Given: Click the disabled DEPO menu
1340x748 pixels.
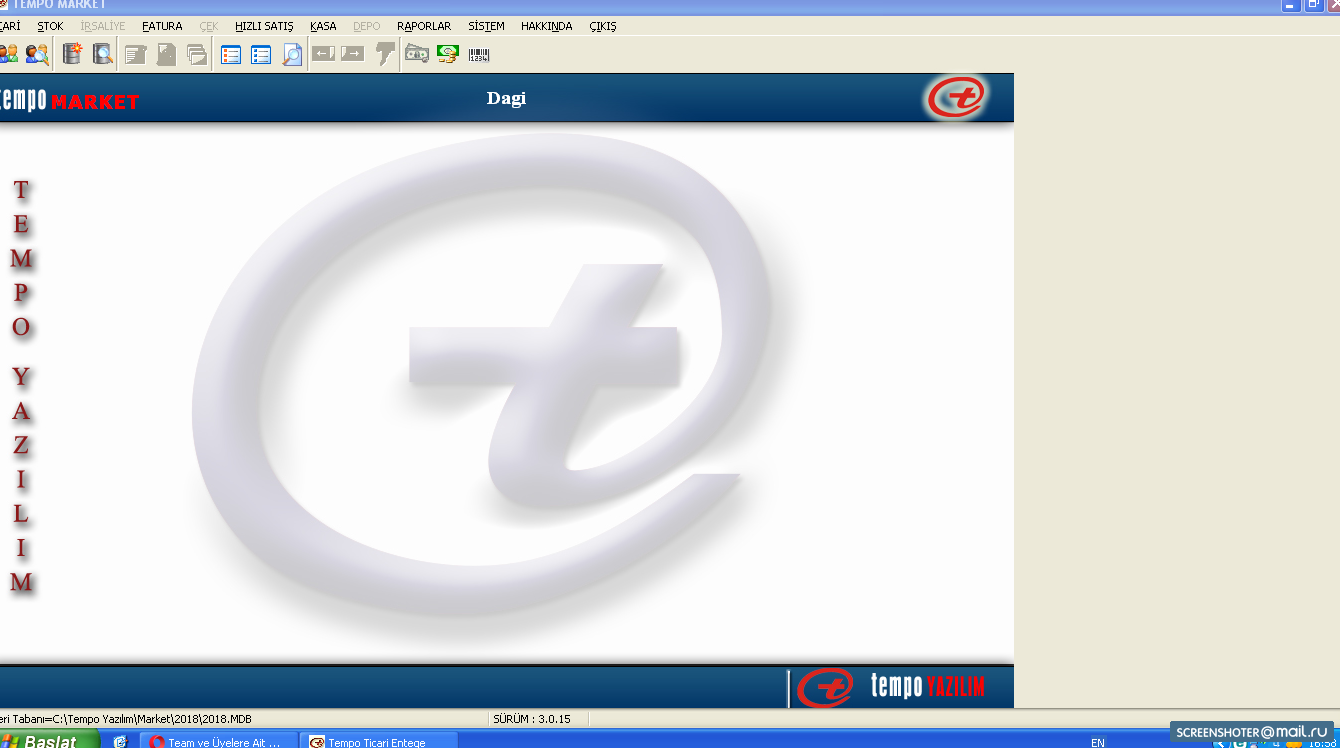Looking at the screenshot, I should click(367, 26).
